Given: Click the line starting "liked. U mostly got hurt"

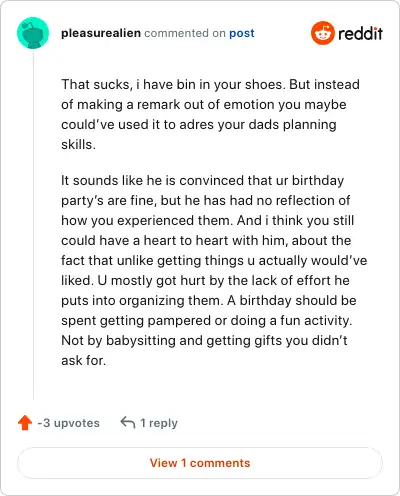Looking at the screenshot, I should [x=205, y=280].
